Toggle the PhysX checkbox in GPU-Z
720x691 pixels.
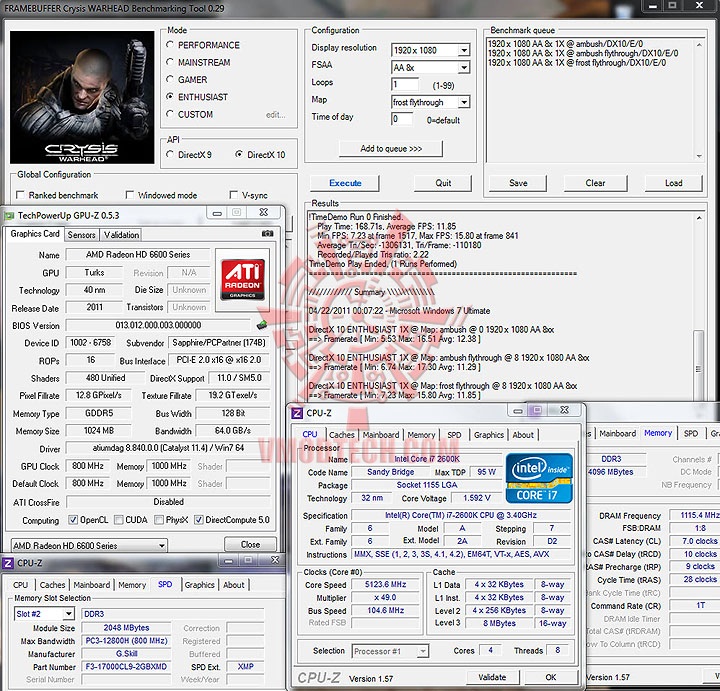(x=159, y=520)
